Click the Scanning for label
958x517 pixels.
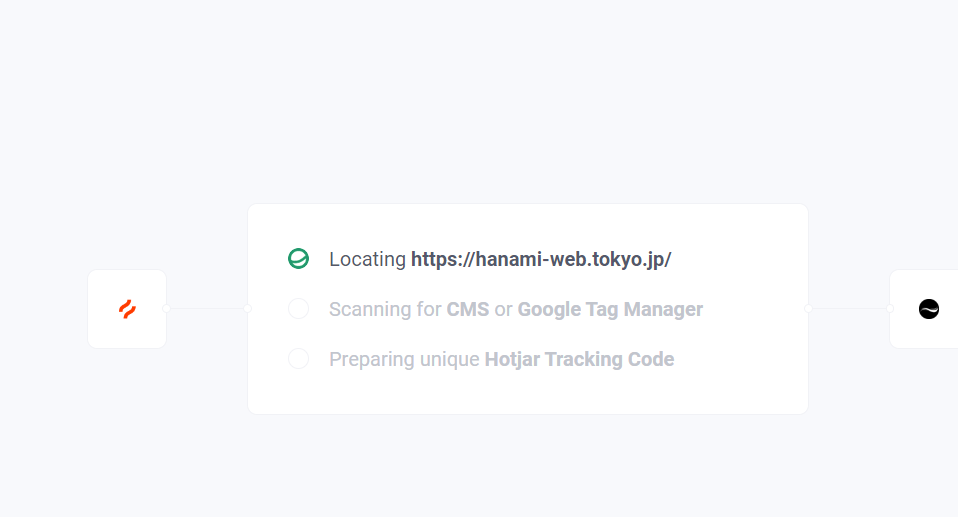pyautogui.click(x=385, y=309)
